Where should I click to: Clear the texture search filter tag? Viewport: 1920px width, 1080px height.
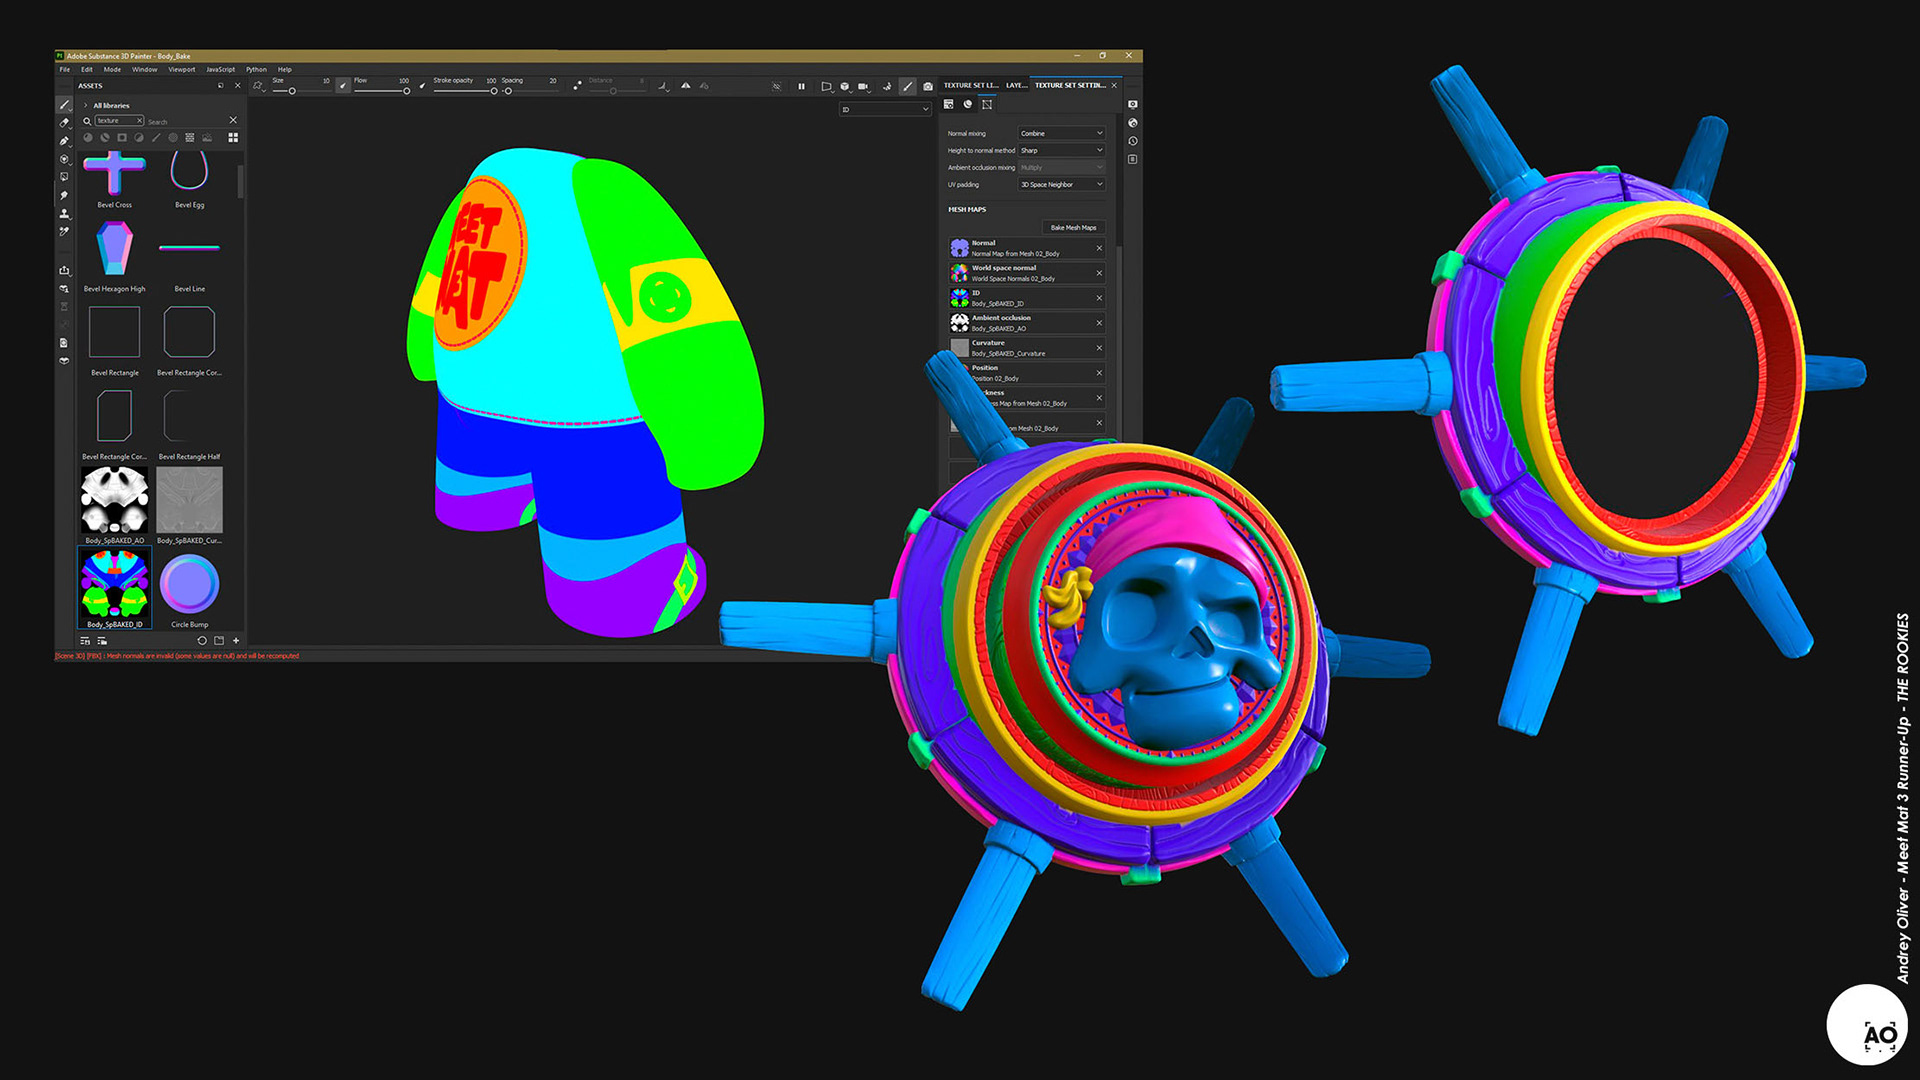coord(139,120)
